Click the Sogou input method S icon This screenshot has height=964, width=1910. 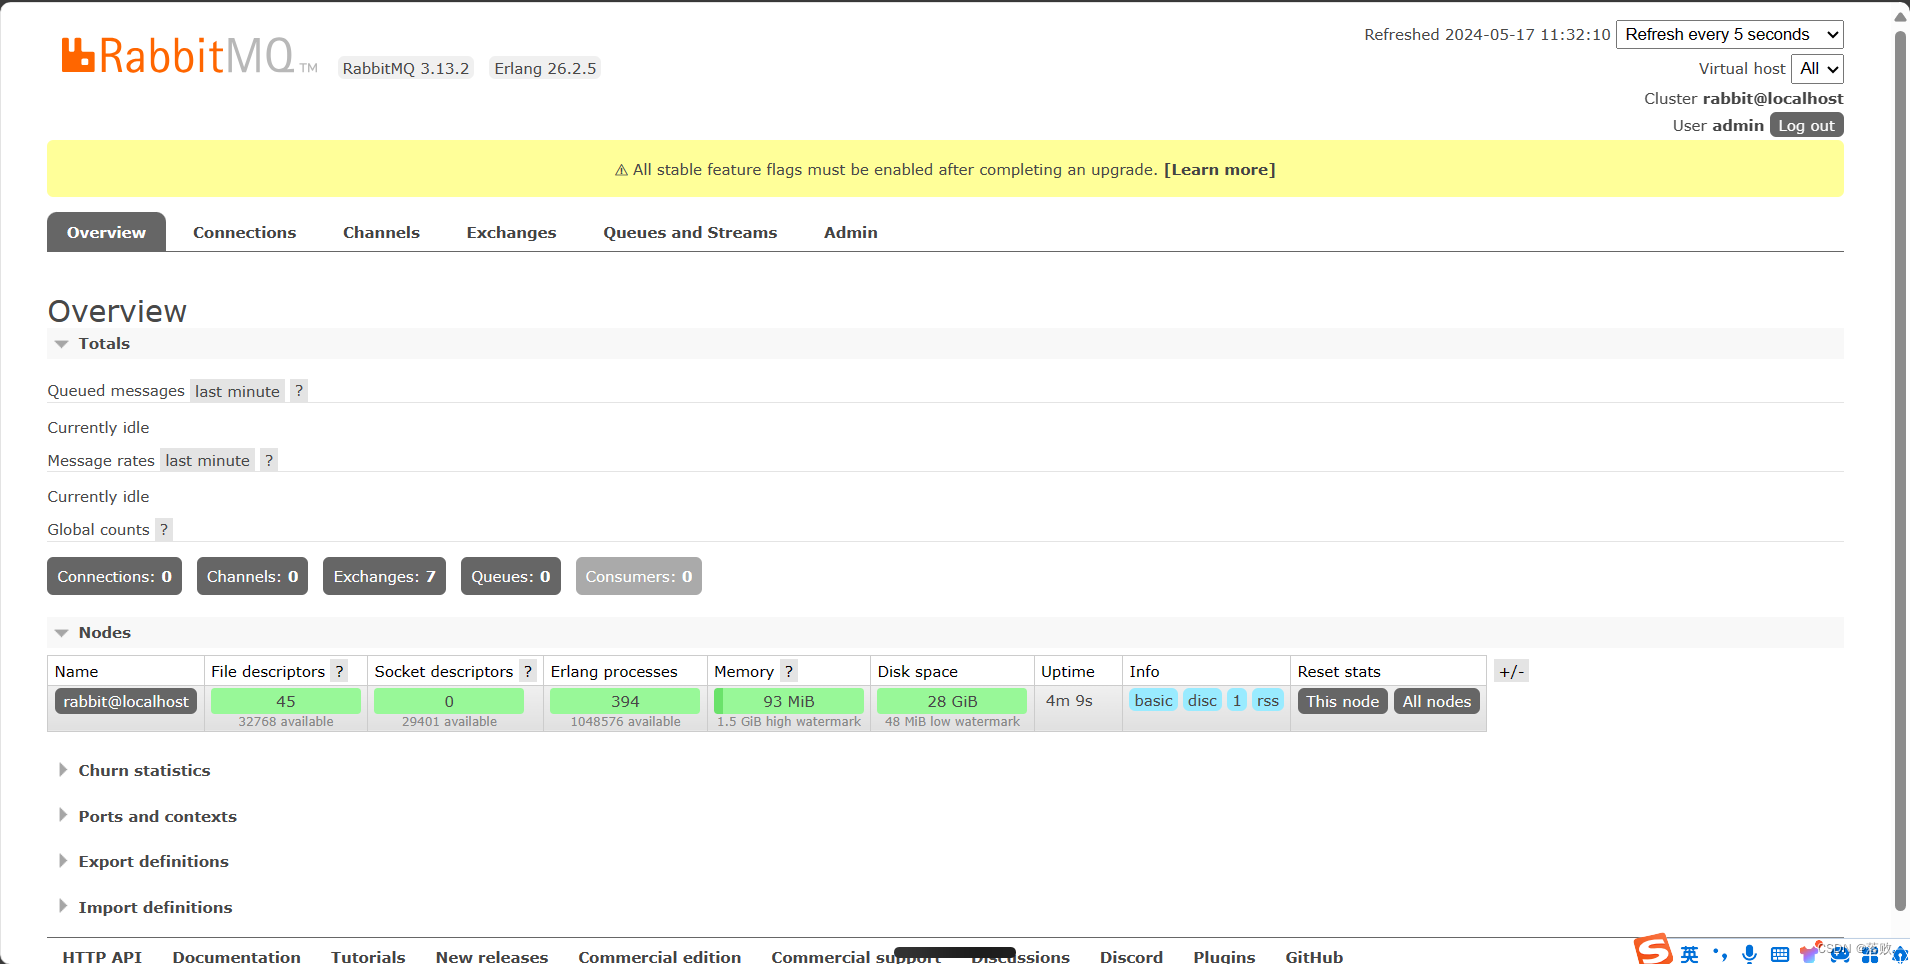coord(1653,949)
